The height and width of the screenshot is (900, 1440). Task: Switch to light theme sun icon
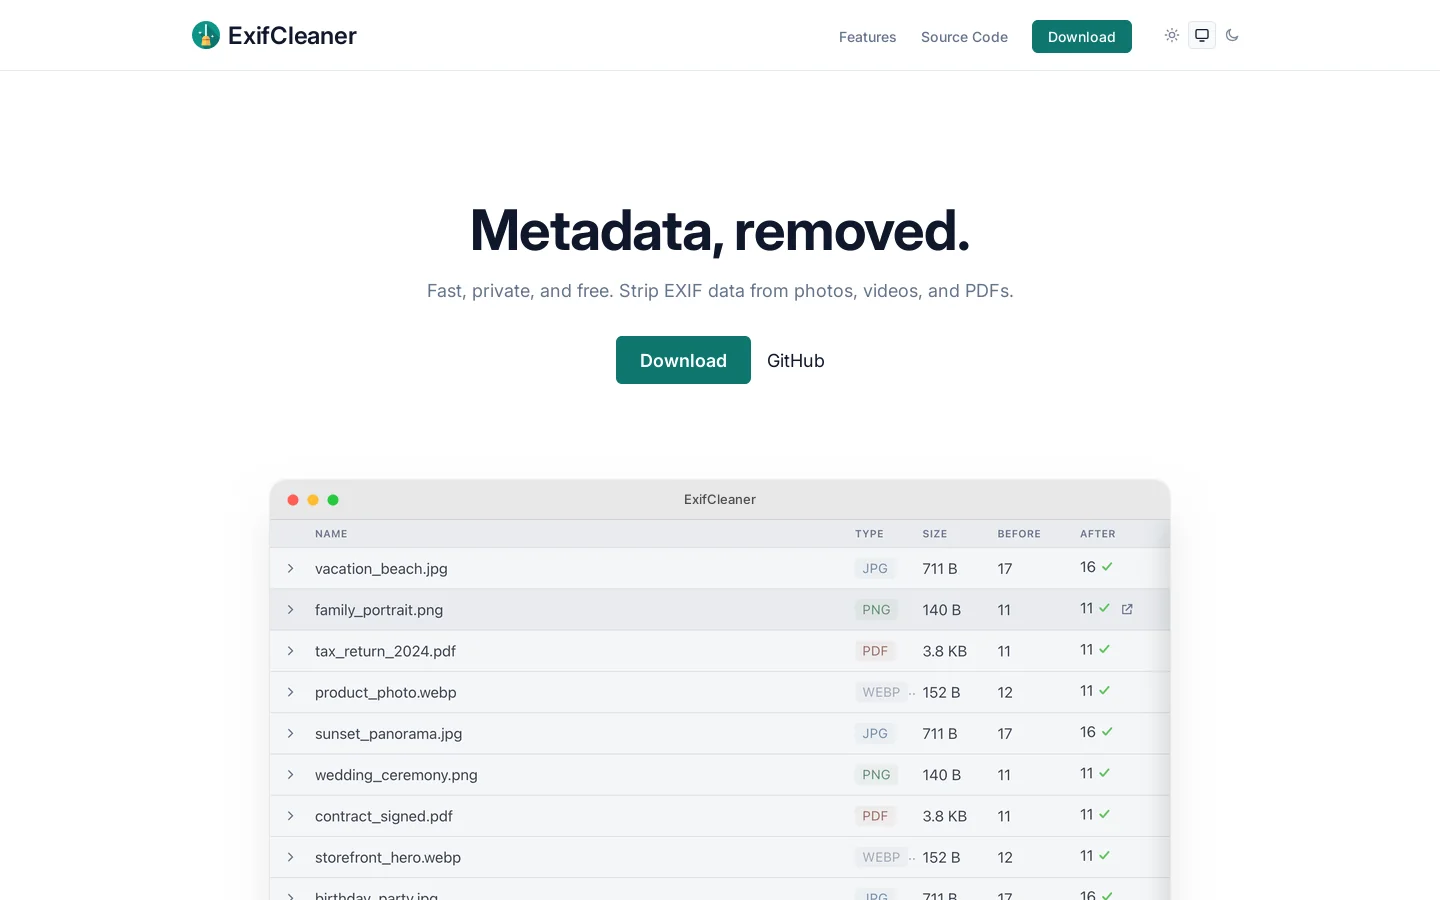1172,35
